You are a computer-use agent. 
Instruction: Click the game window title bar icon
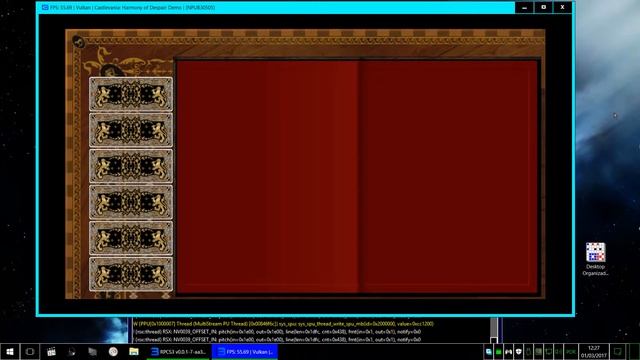point(45,7)
